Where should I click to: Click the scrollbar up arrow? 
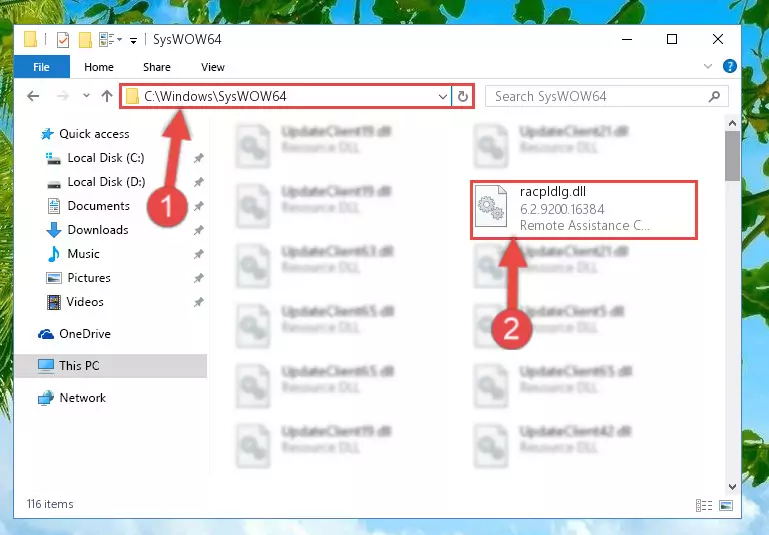732,124
